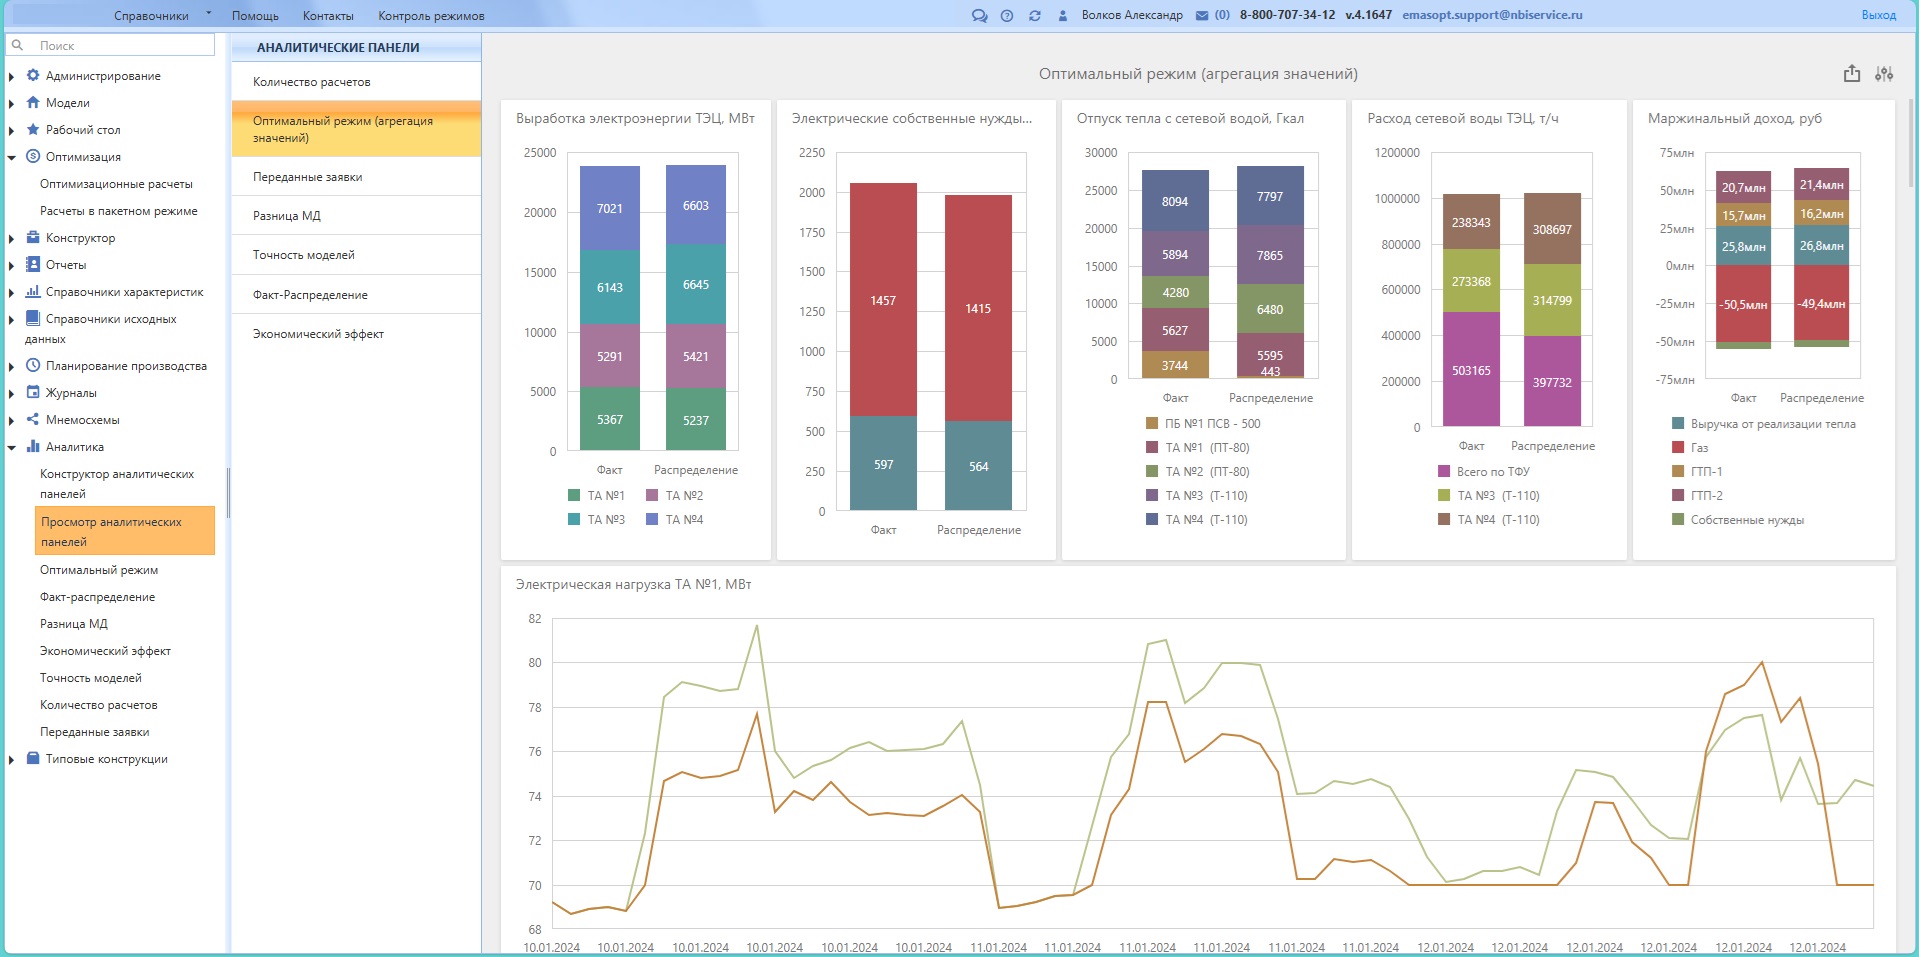Click the Выход logout link
Viewport: 1919px width, 957px height.
(x=1878, y=15)
